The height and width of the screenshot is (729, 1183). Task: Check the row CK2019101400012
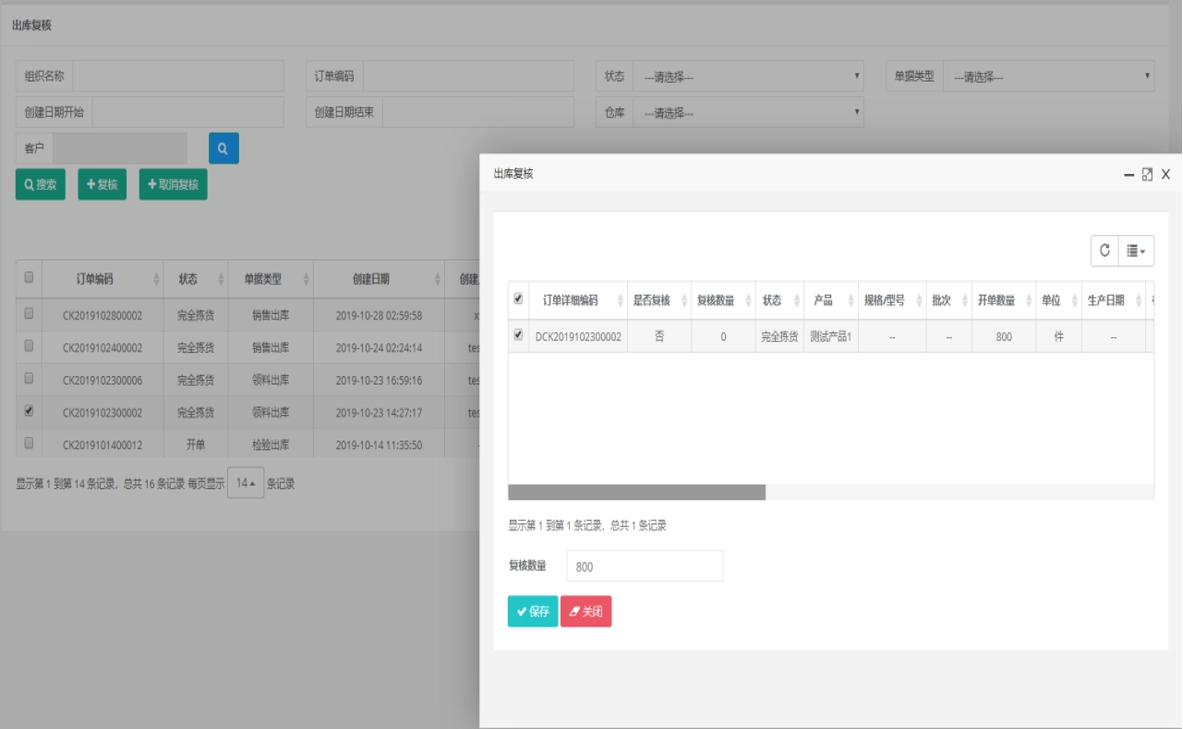29,443
